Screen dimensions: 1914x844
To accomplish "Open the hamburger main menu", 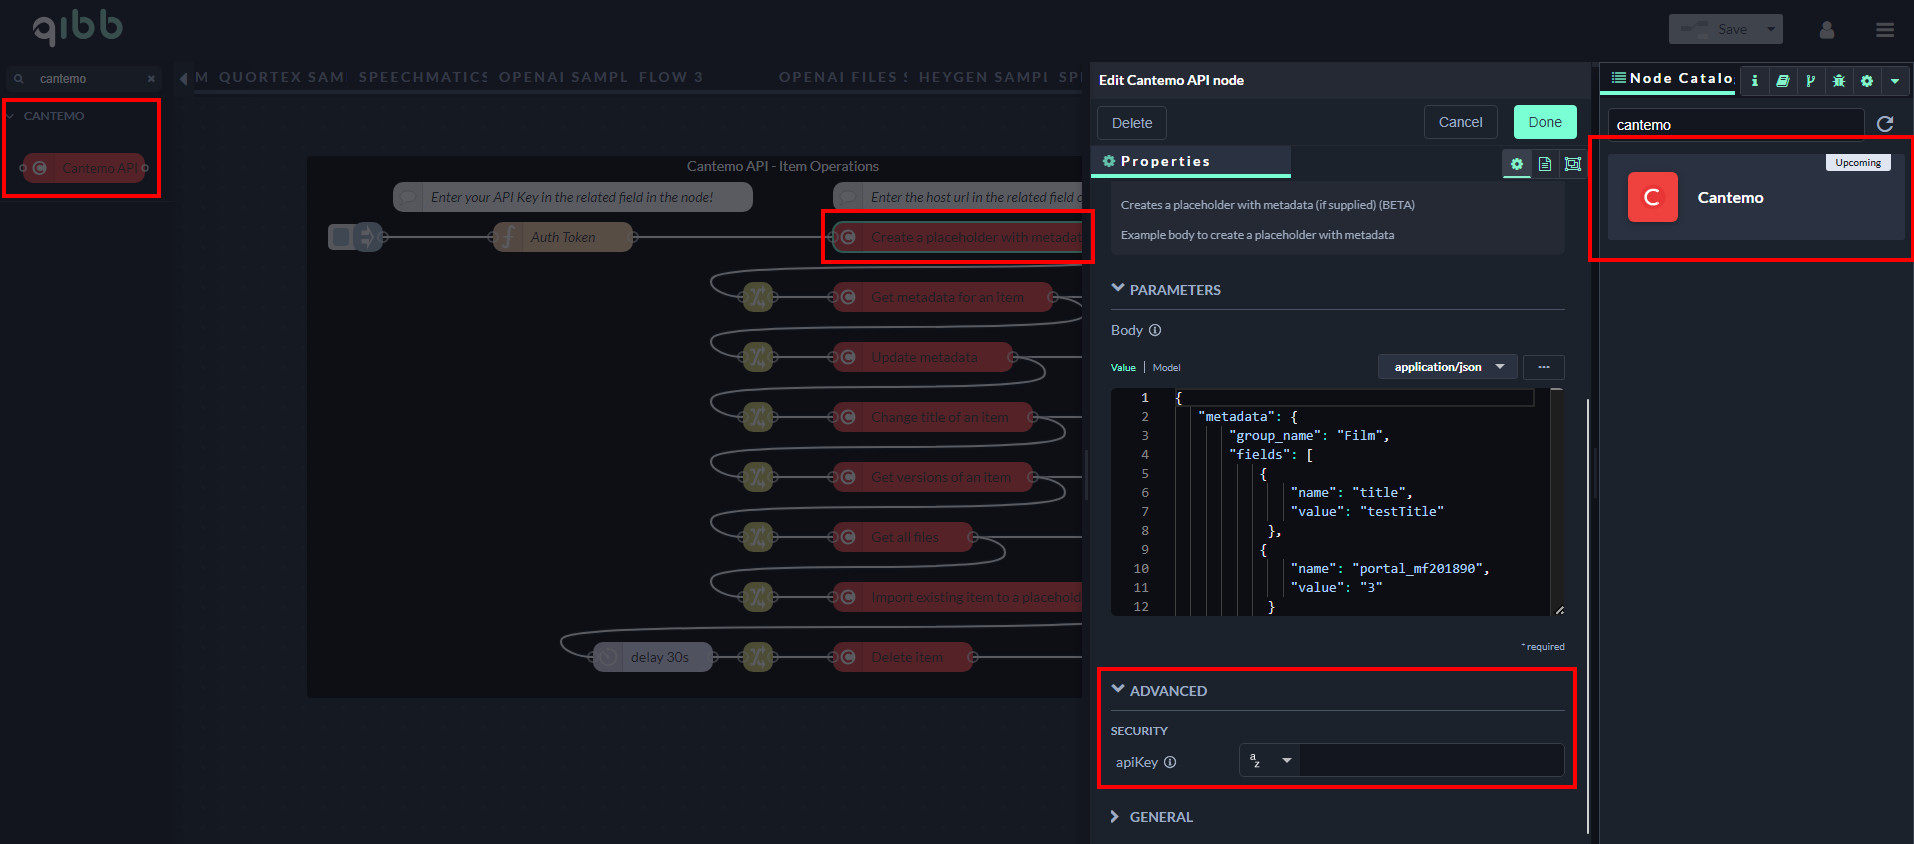I will (1885, 30).
